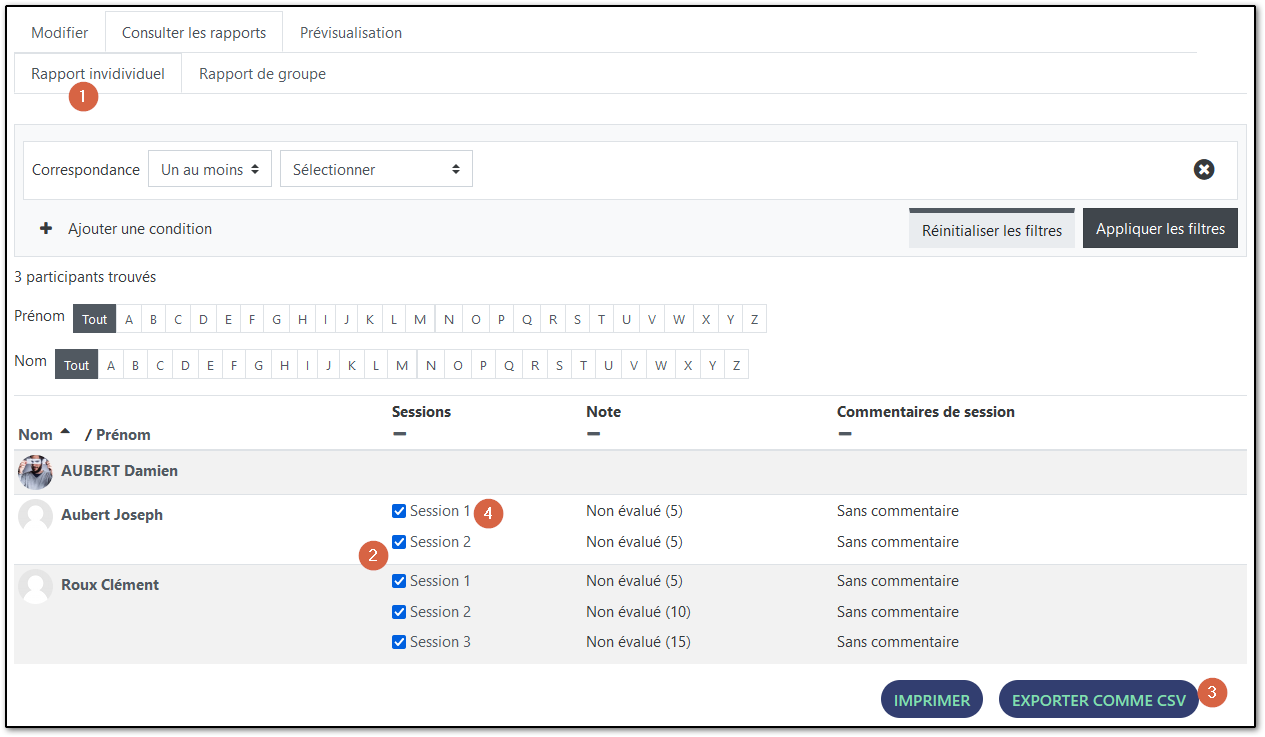Screen dimensions: 1265x737
Task: Uncheck Session 1 for Aubert Joseph
Action: (x=399, y=510)
